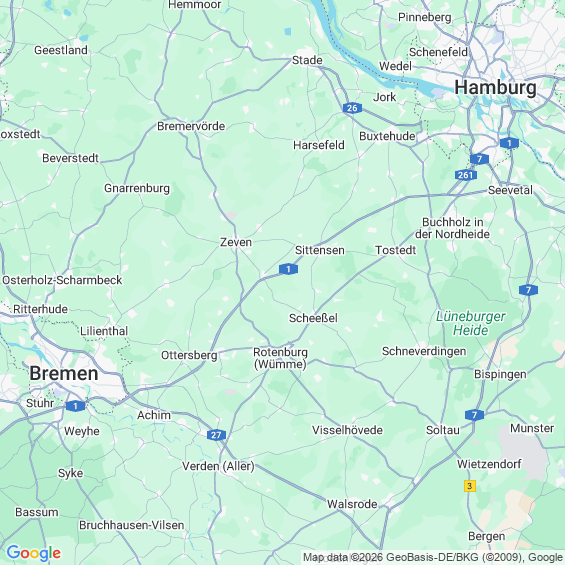Click the A26 highway shield near Jork
Viewport: 565px width, 565px height.
pyautogui.click(x=352, y=108)
